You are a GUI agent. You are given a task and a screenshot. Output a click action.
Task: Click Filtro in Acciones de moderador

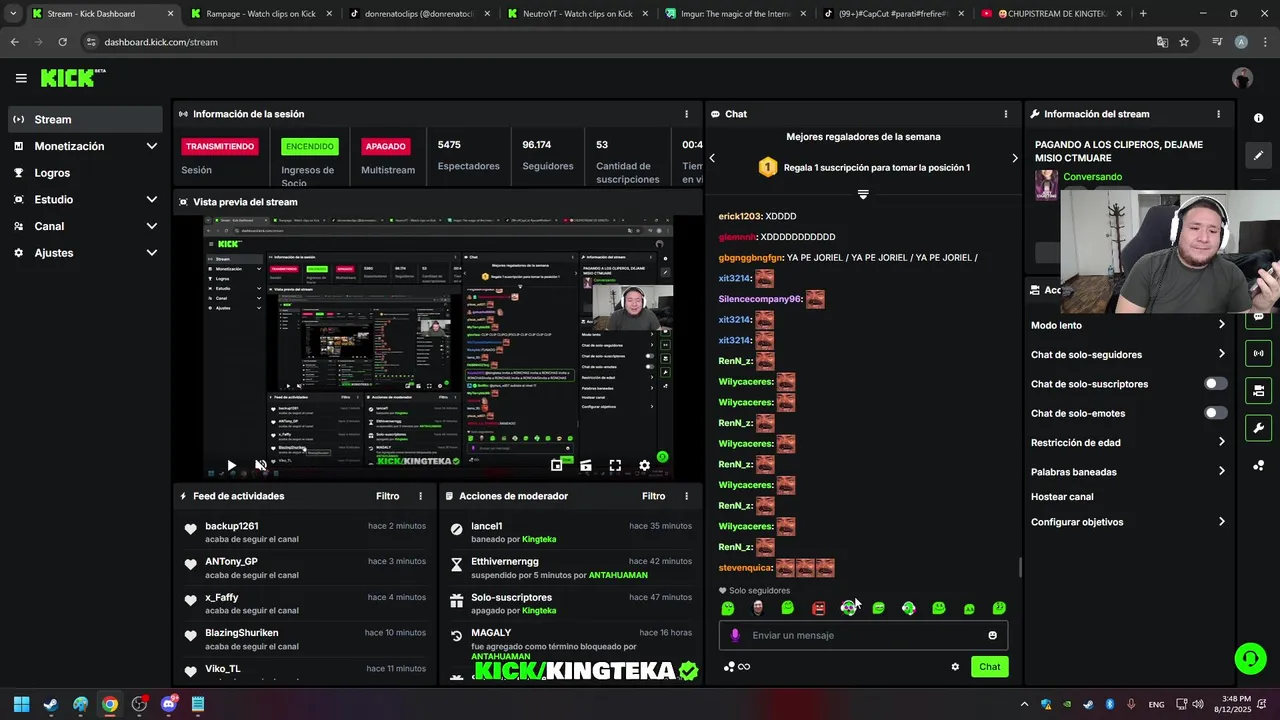(653, 496)
